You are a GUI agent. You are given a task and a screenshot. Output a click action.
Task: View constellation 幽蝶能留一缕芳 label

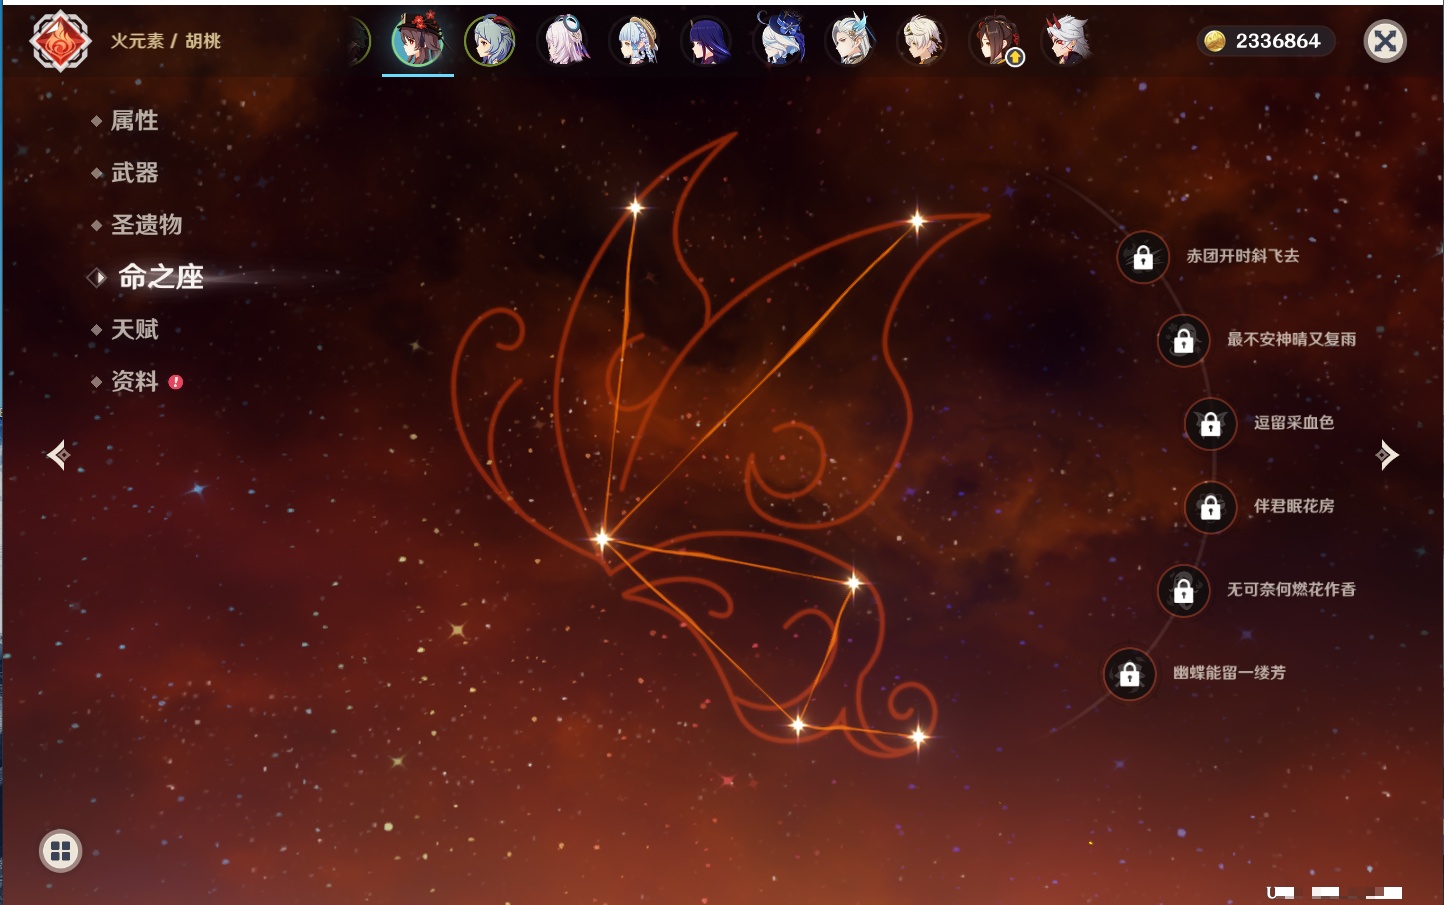coord(1229,673)
